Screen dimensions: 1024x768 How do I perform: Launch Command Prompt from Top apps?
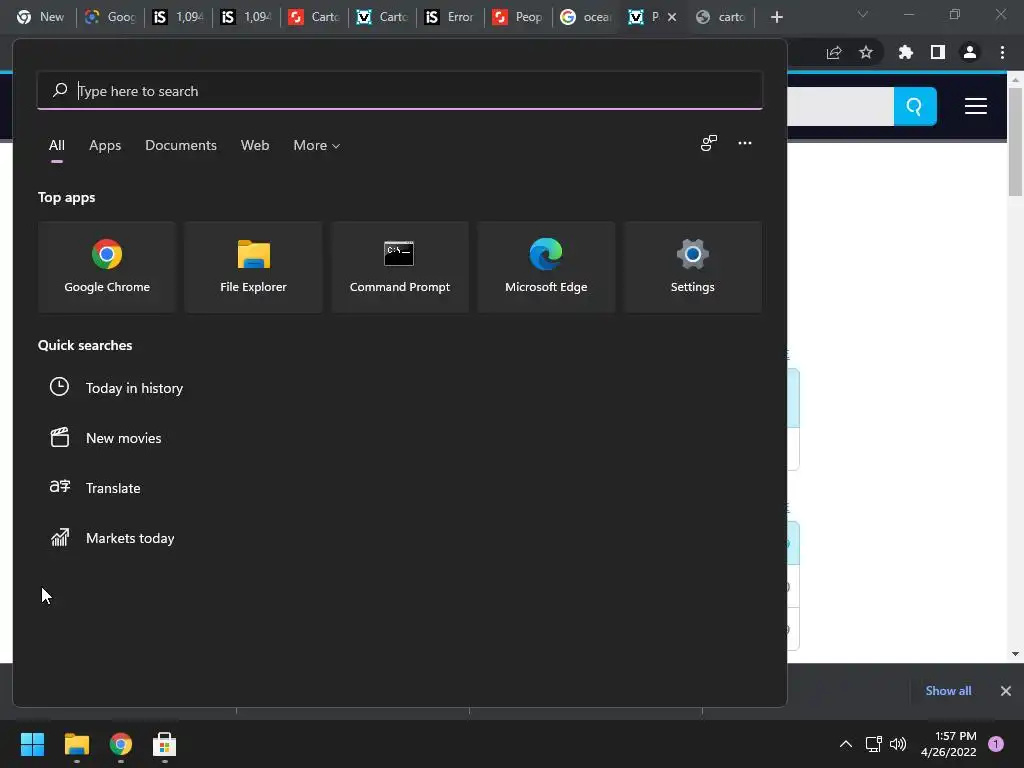(x=400, y=267)
